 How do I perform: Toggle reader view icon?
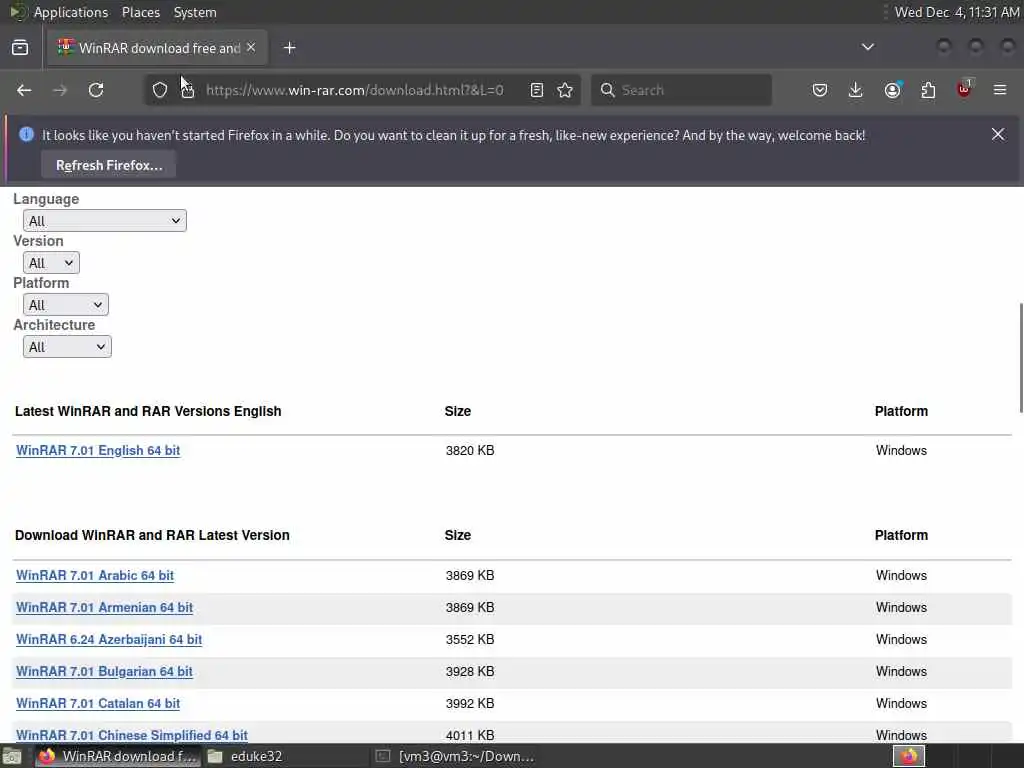click(537, 90)
